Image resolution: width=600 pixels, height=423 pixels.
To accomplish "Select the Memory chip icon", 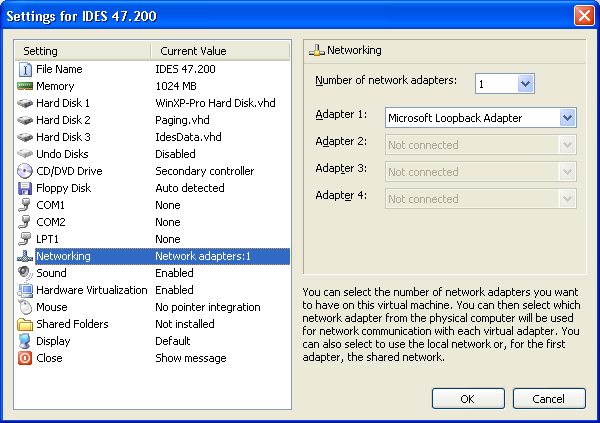I will (25, 86).
